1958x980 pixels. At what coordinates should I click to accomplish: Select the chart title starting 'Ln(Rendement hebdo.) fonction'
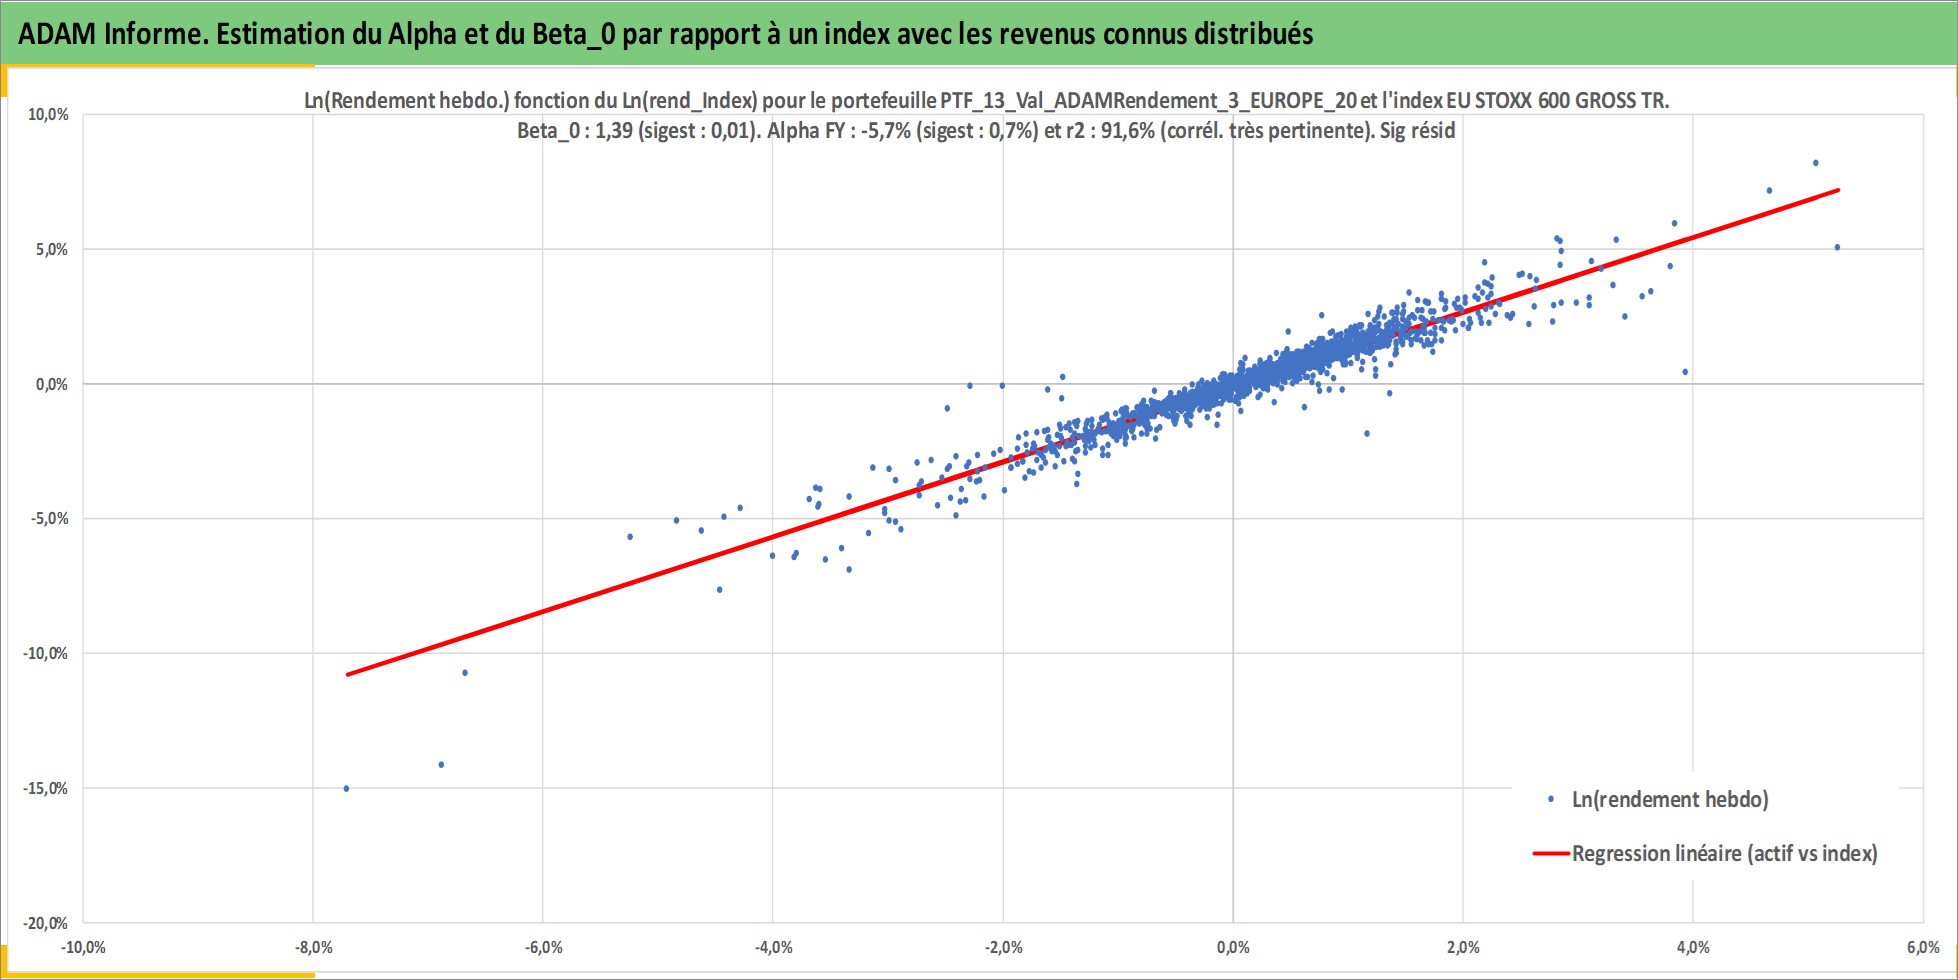tap(987, 100)
